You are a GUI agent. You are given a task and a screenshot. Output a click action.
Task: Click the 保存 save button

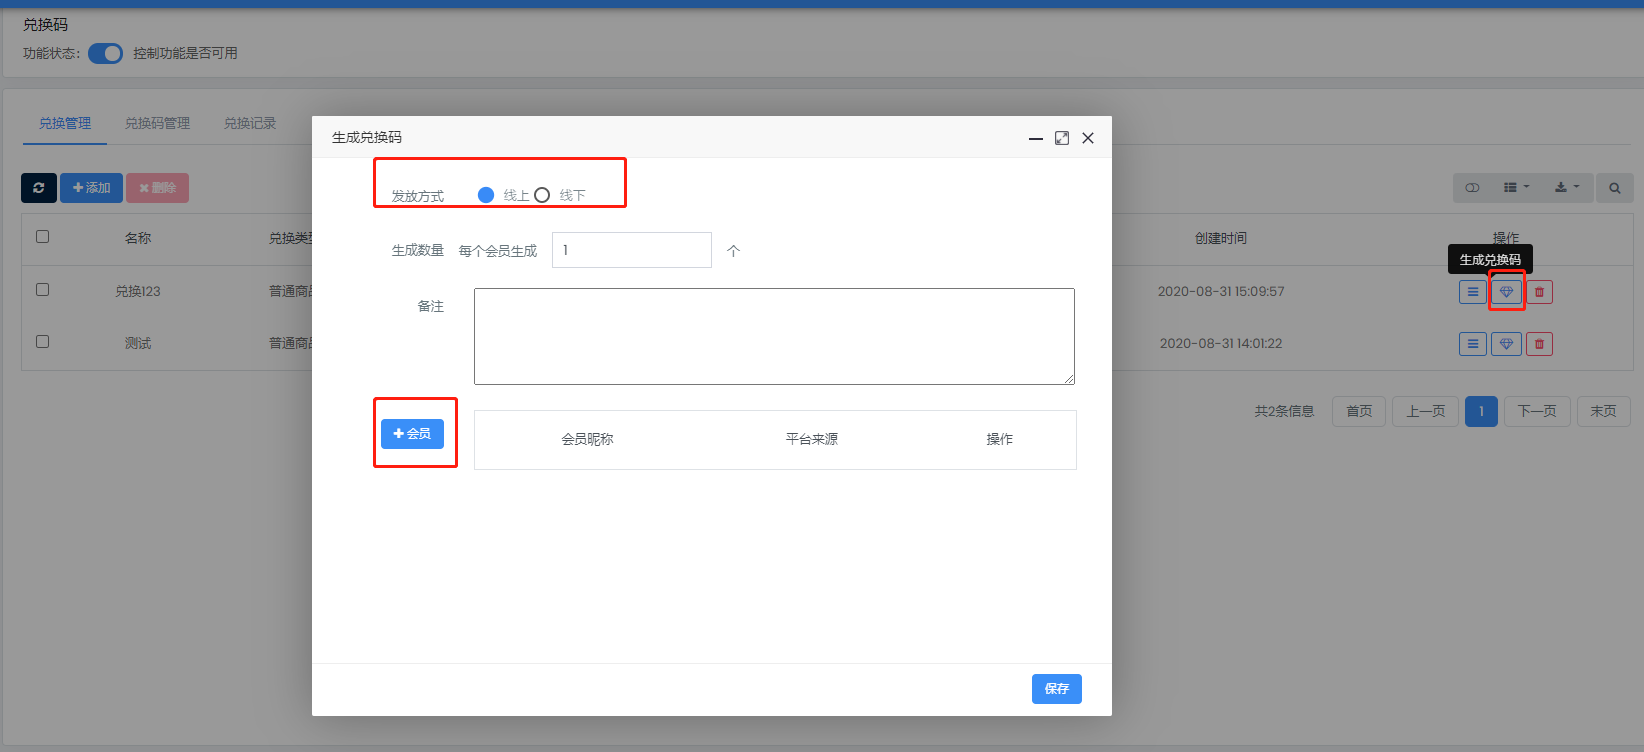[1057, 689]
